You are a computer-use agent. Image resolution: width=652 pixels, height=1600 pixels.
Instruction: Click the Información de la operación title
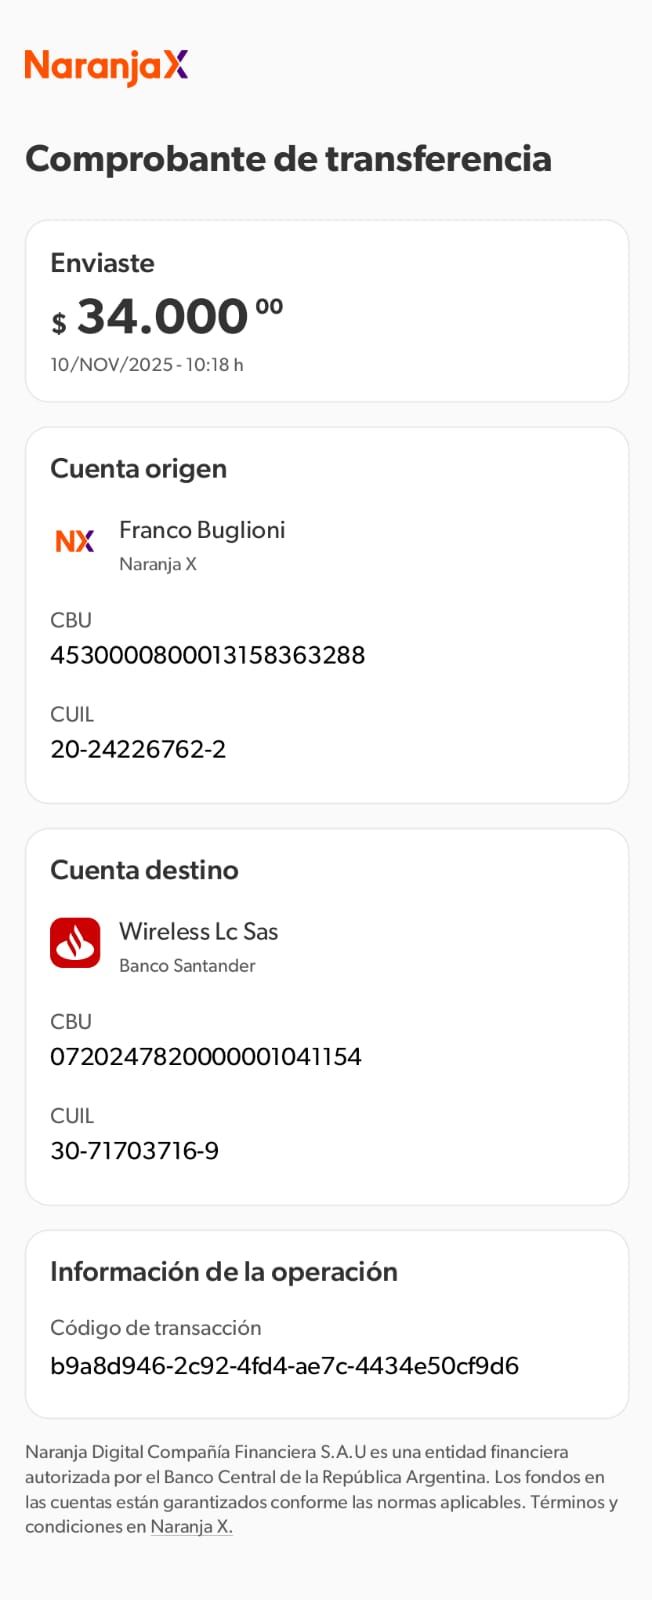(x=224, y=1271)
